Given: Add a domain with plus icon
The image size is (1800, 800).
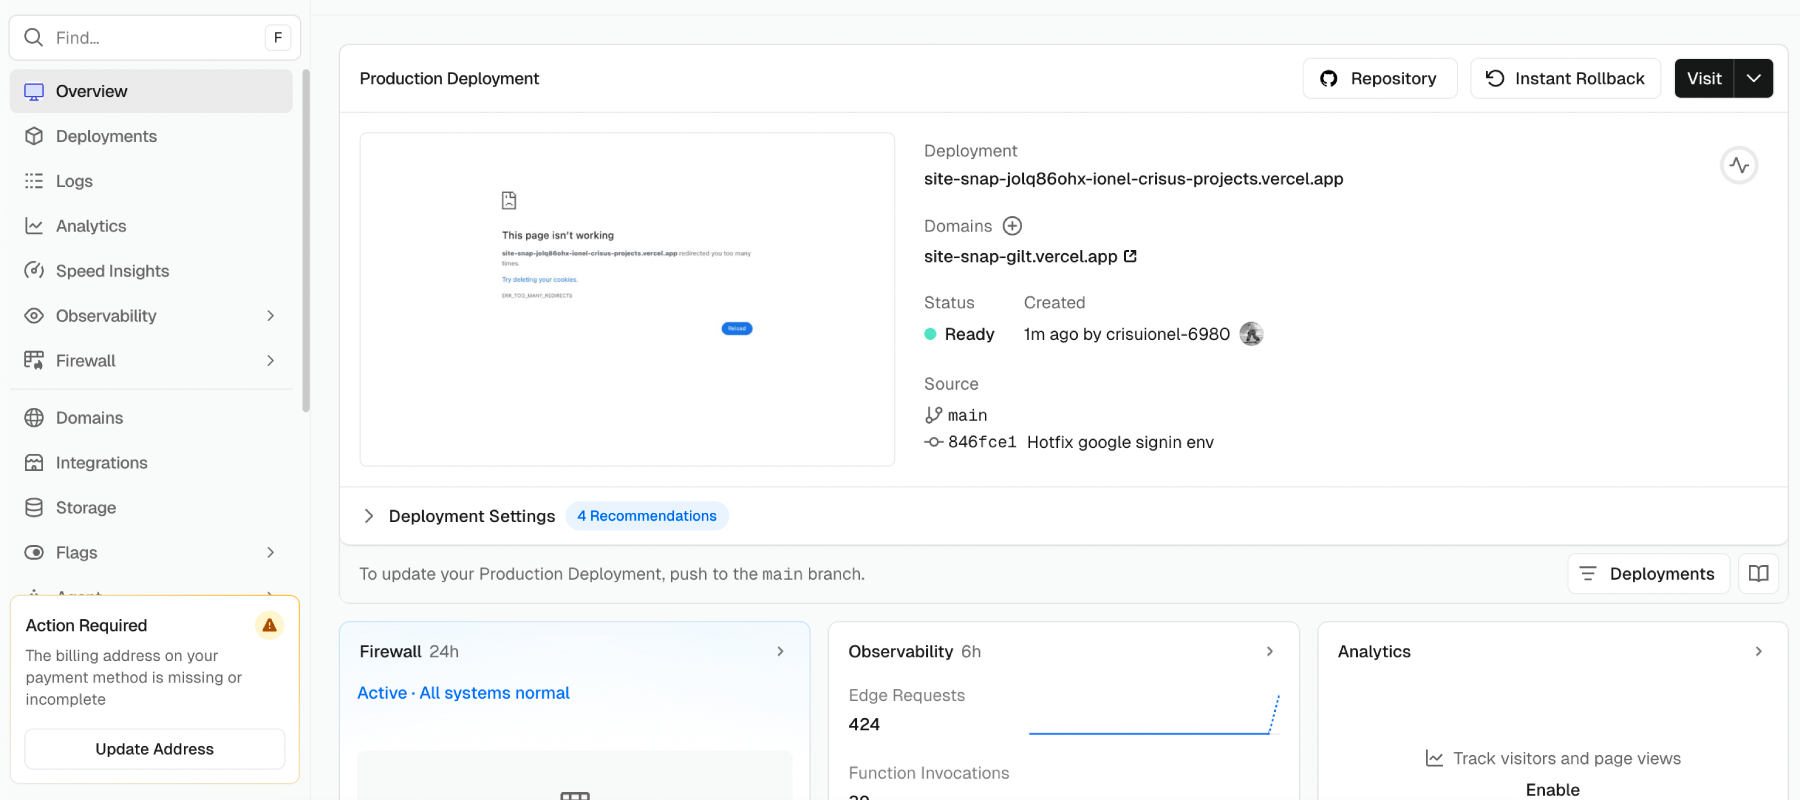Looking at the screenshot, I should click(x=1012, y=226).
